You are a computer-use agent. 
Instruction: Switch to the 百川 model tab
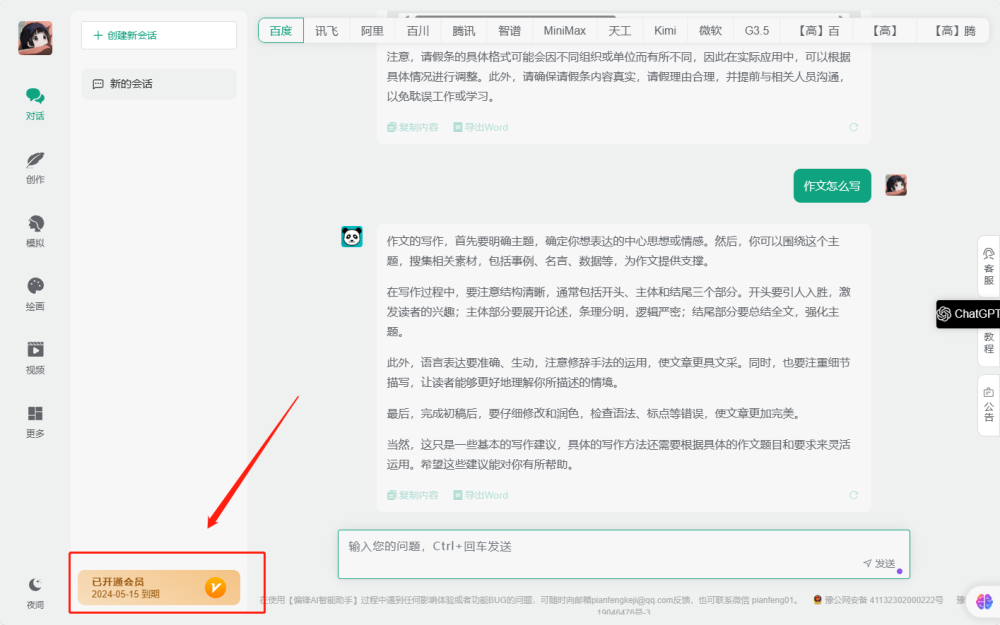(418, 31)
